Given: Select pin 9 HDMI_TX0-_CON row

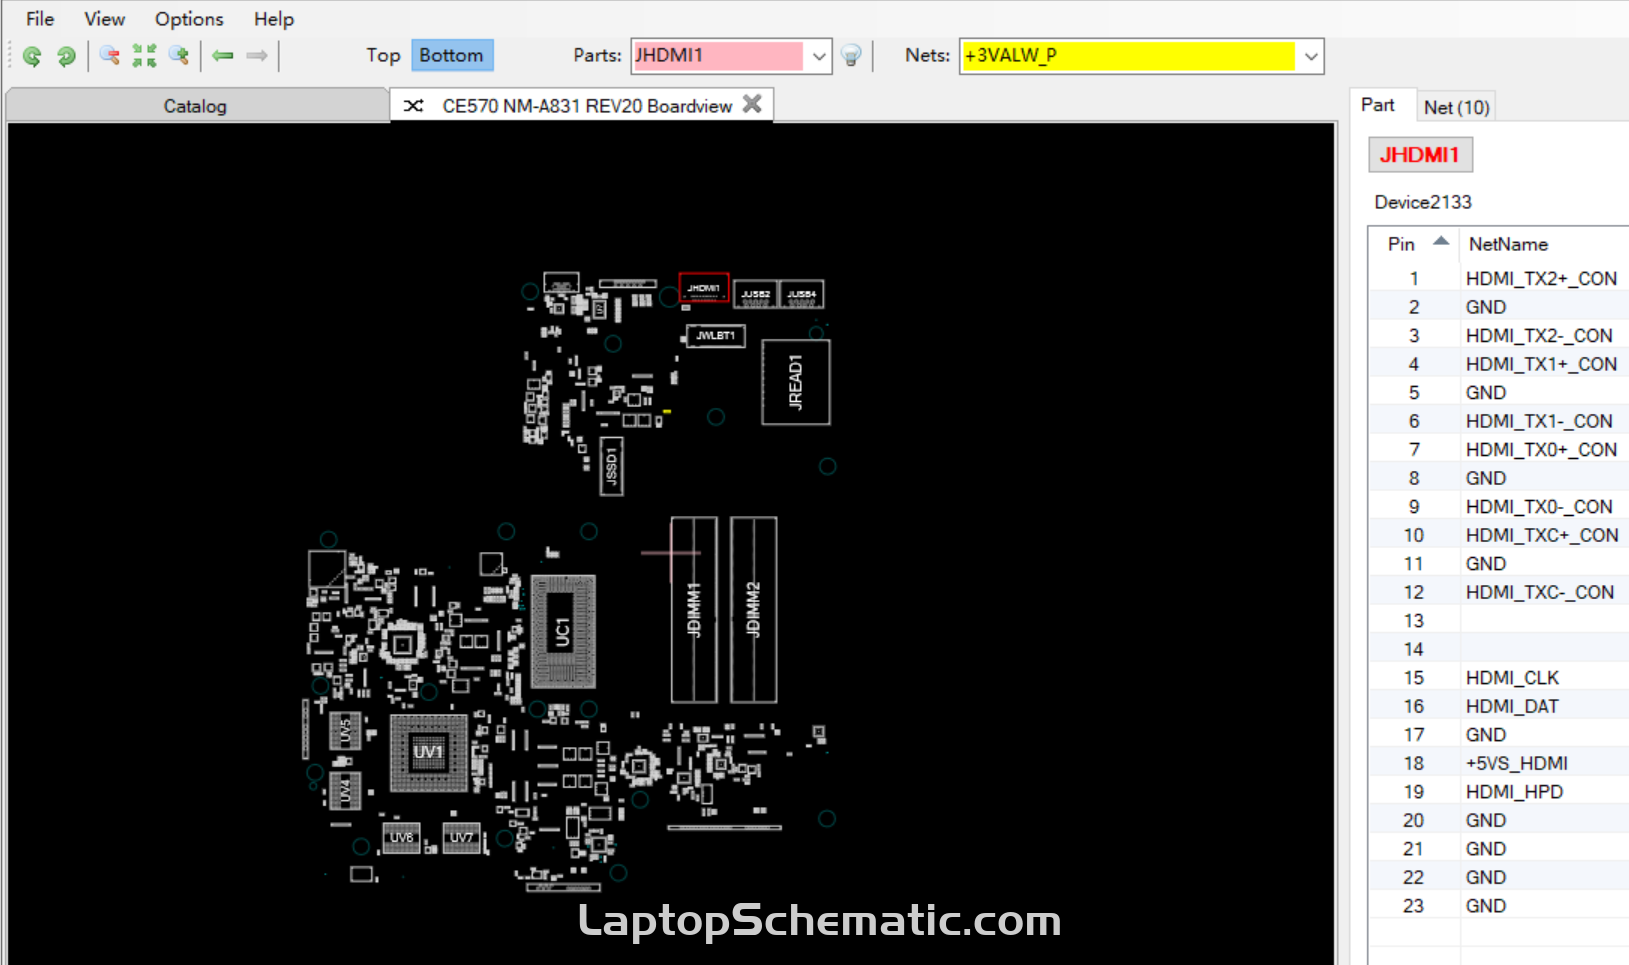Looking at the screenshot, I should click(1499, 506).
